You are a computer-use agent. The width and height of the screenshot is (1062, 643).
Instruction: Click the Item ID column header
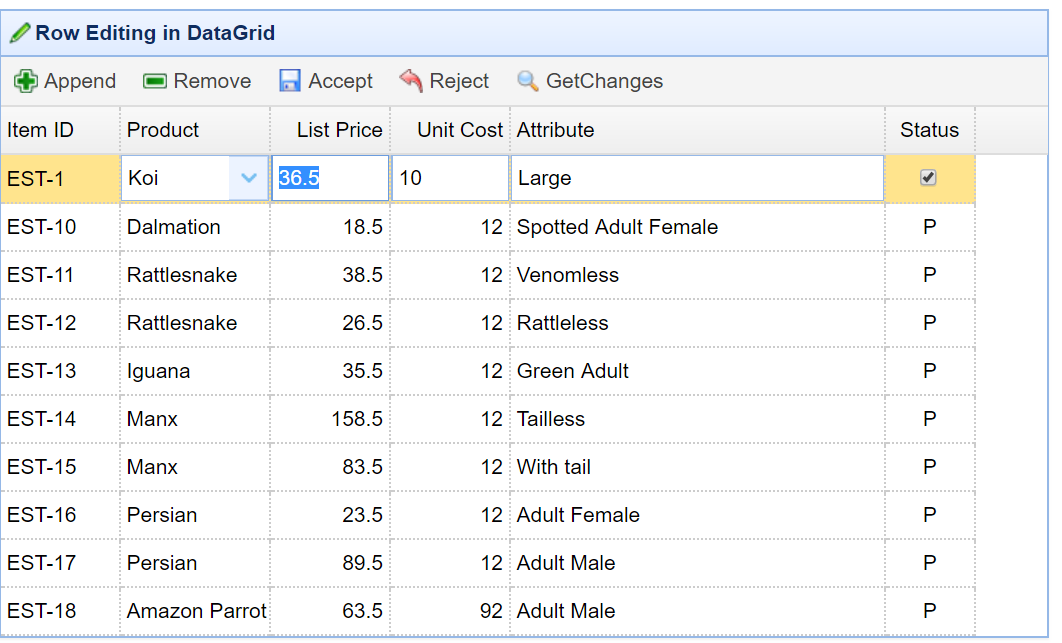point(41,130)
